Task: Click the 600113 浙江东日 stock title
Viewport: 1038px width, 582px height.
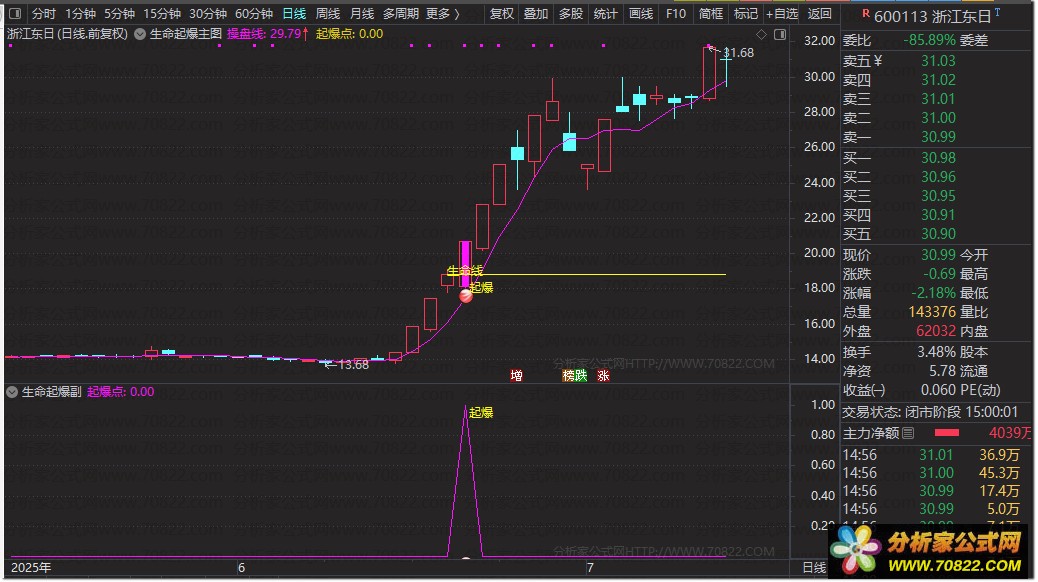Action: pyautogui.click(x=933, y=17)
